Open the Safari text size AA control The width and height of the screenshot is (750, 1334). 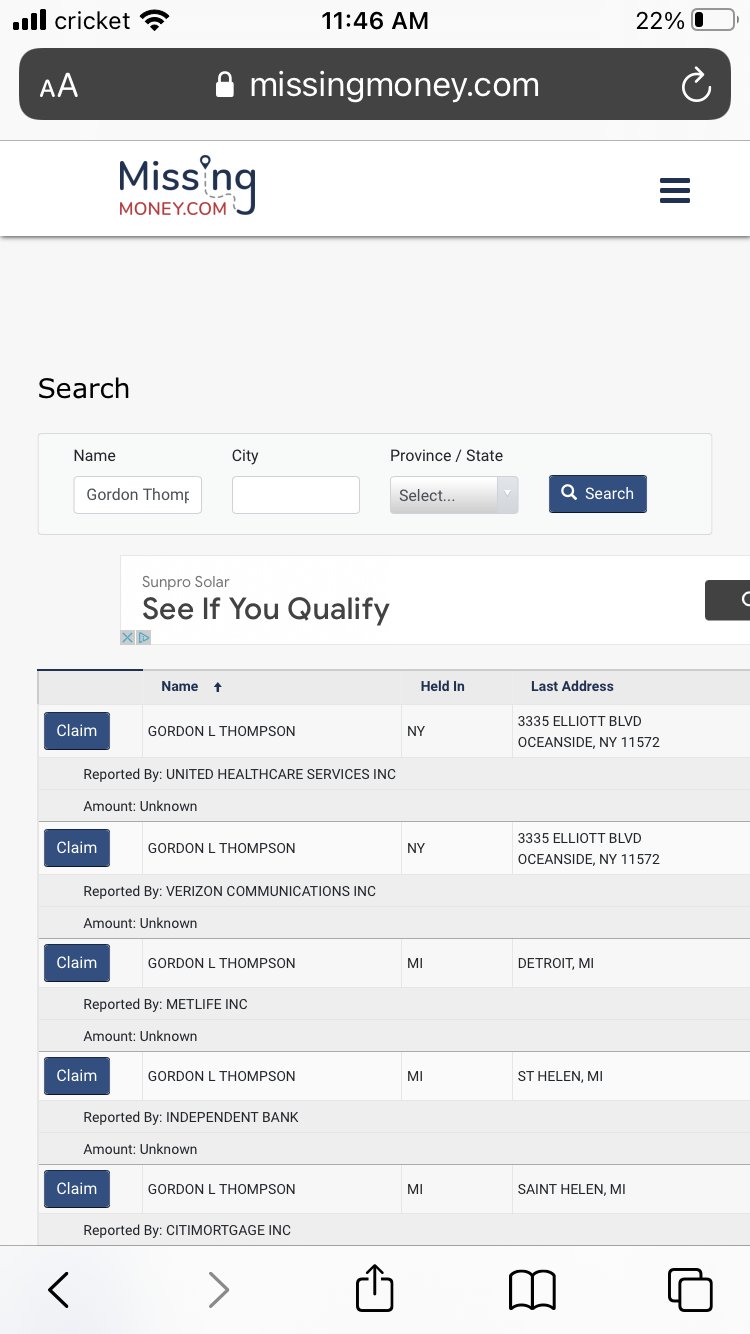click(59, 86)
